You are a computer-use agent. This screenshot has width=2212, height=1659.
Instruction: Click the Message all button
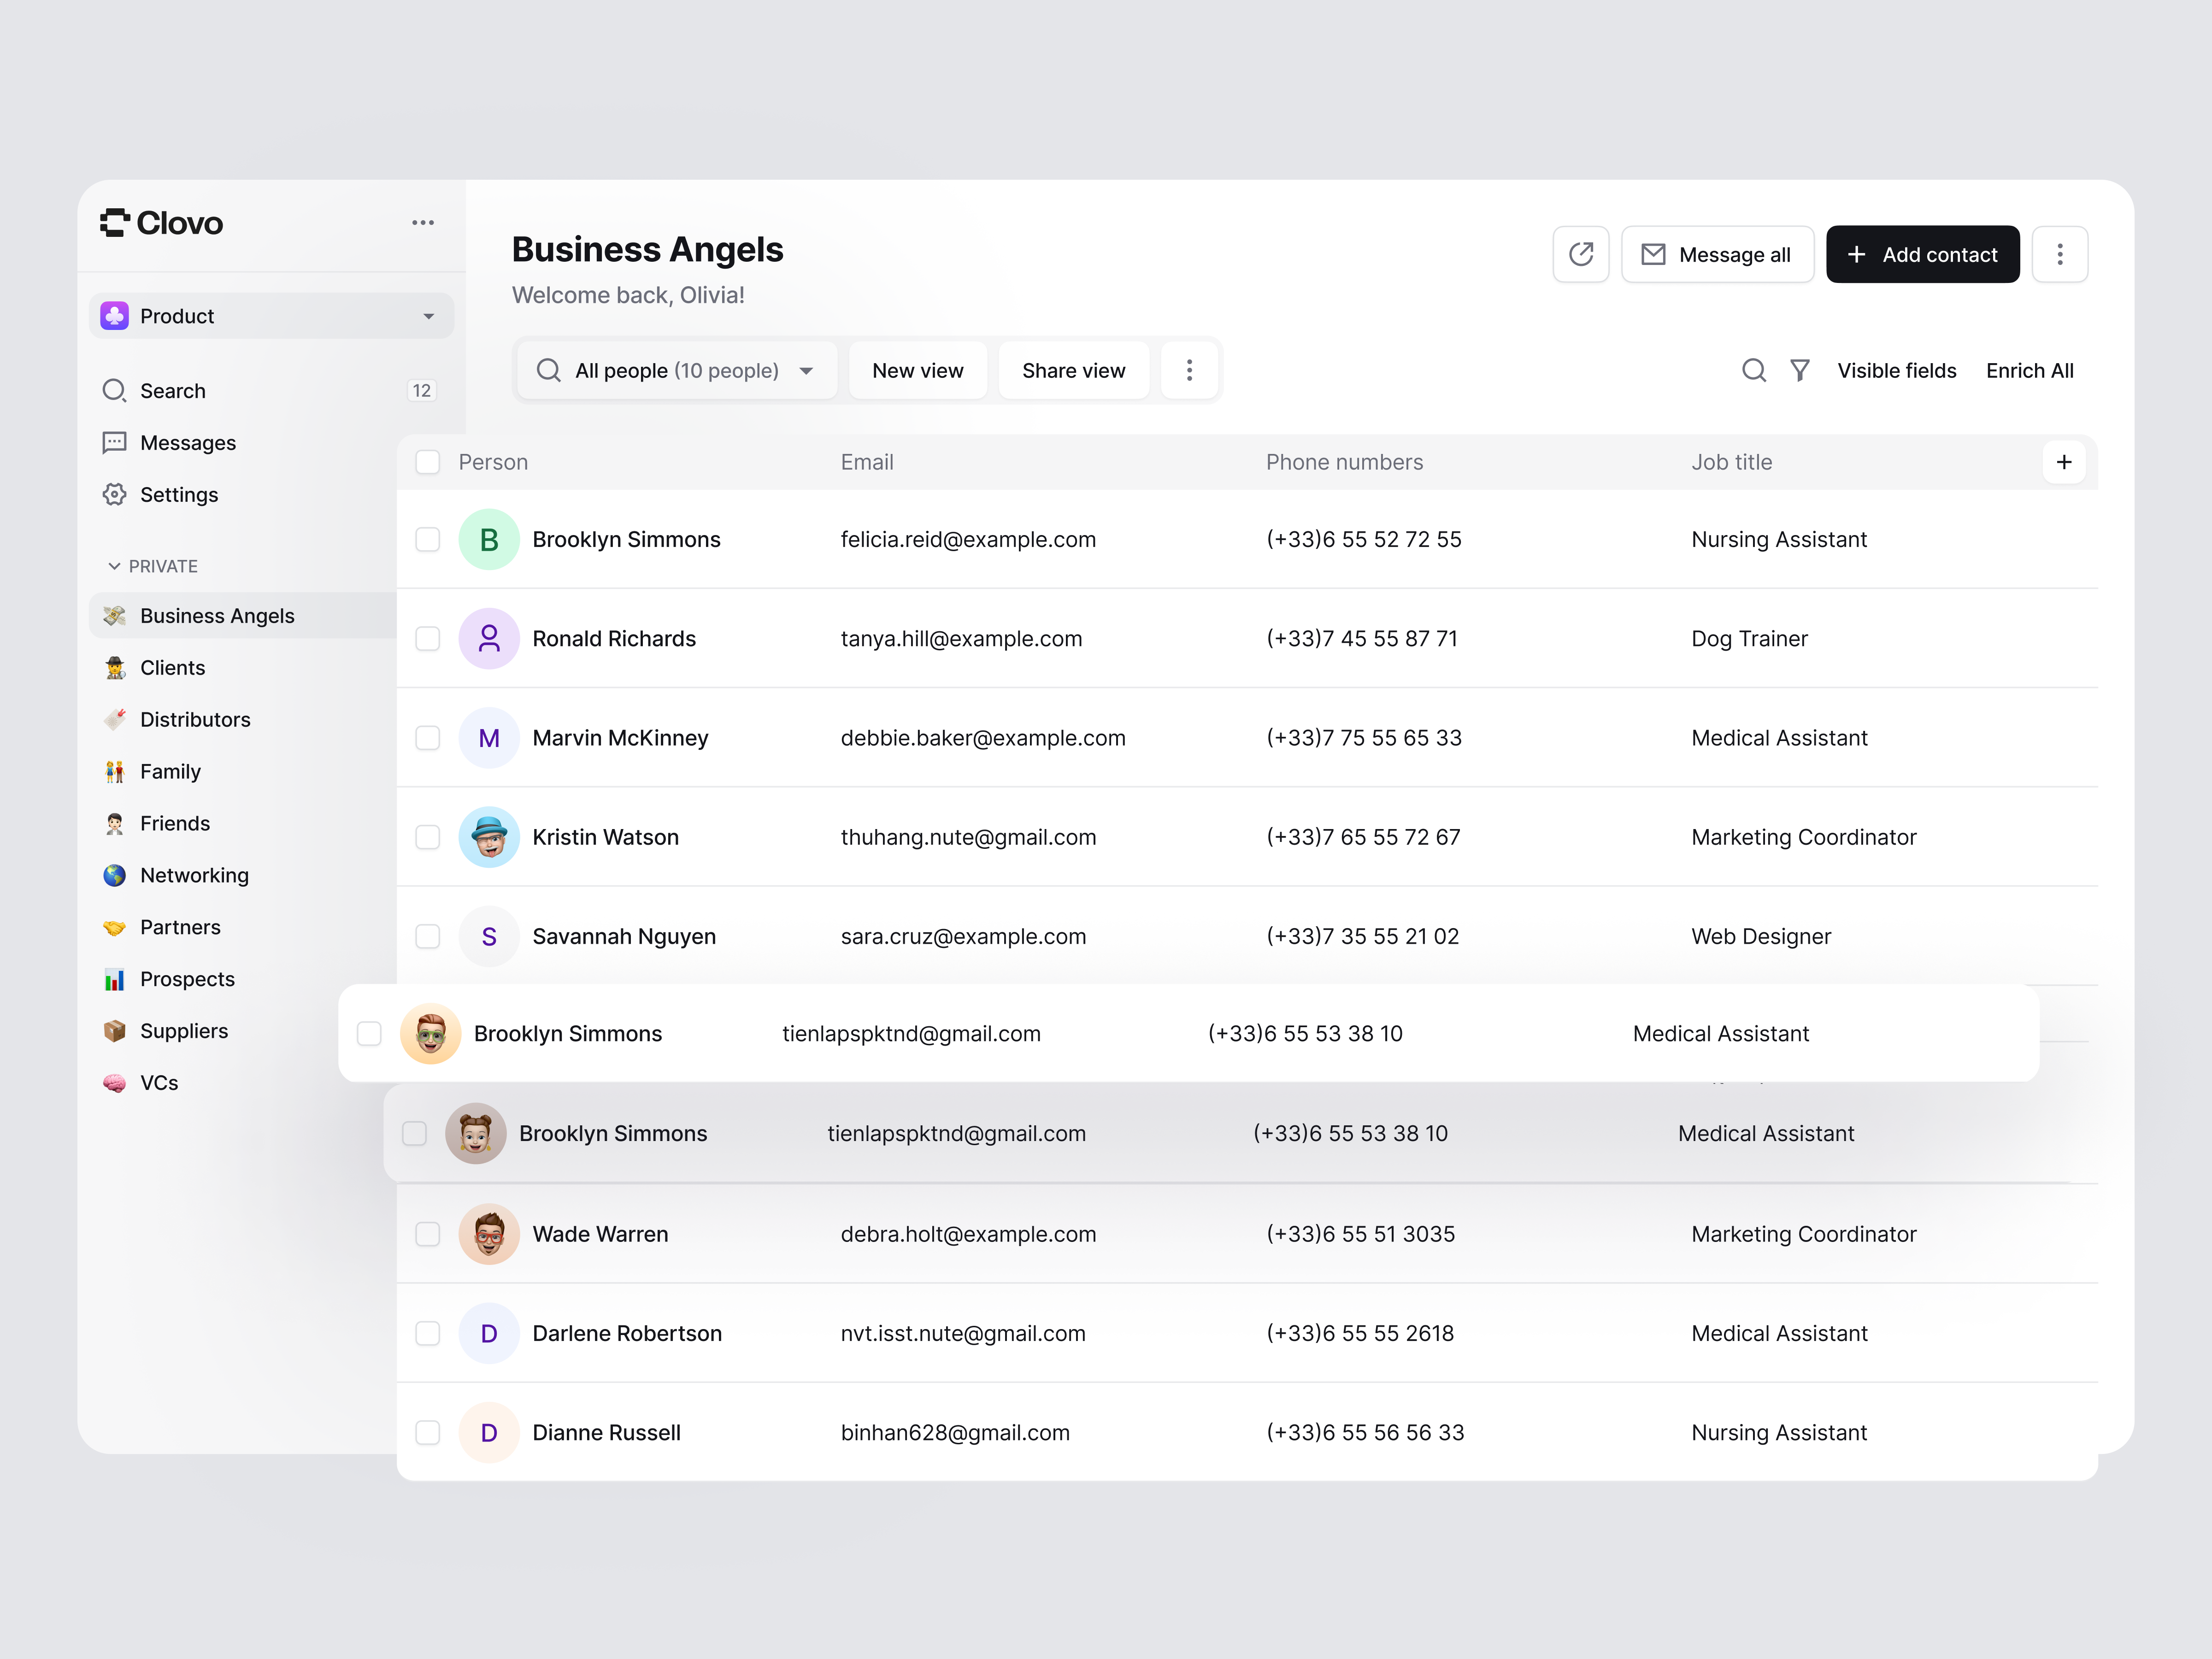click(1718, 254)
